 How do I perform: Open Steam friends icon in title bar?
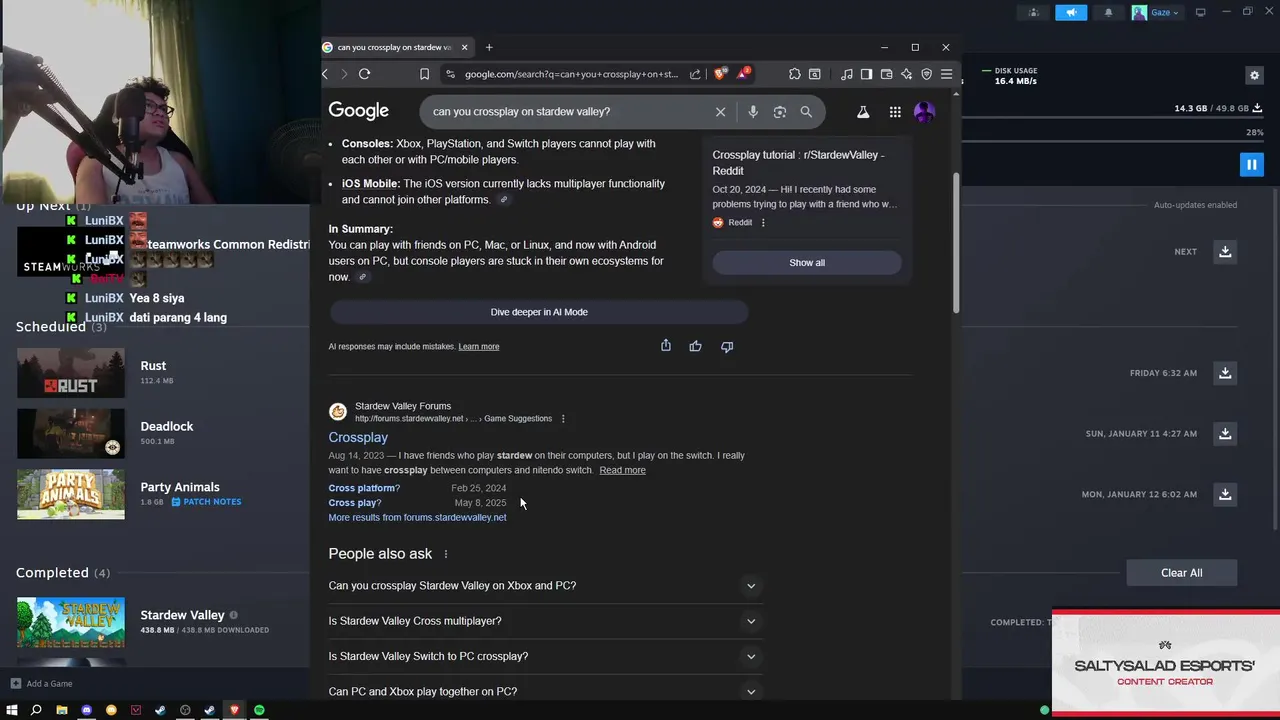[1034, 13]
